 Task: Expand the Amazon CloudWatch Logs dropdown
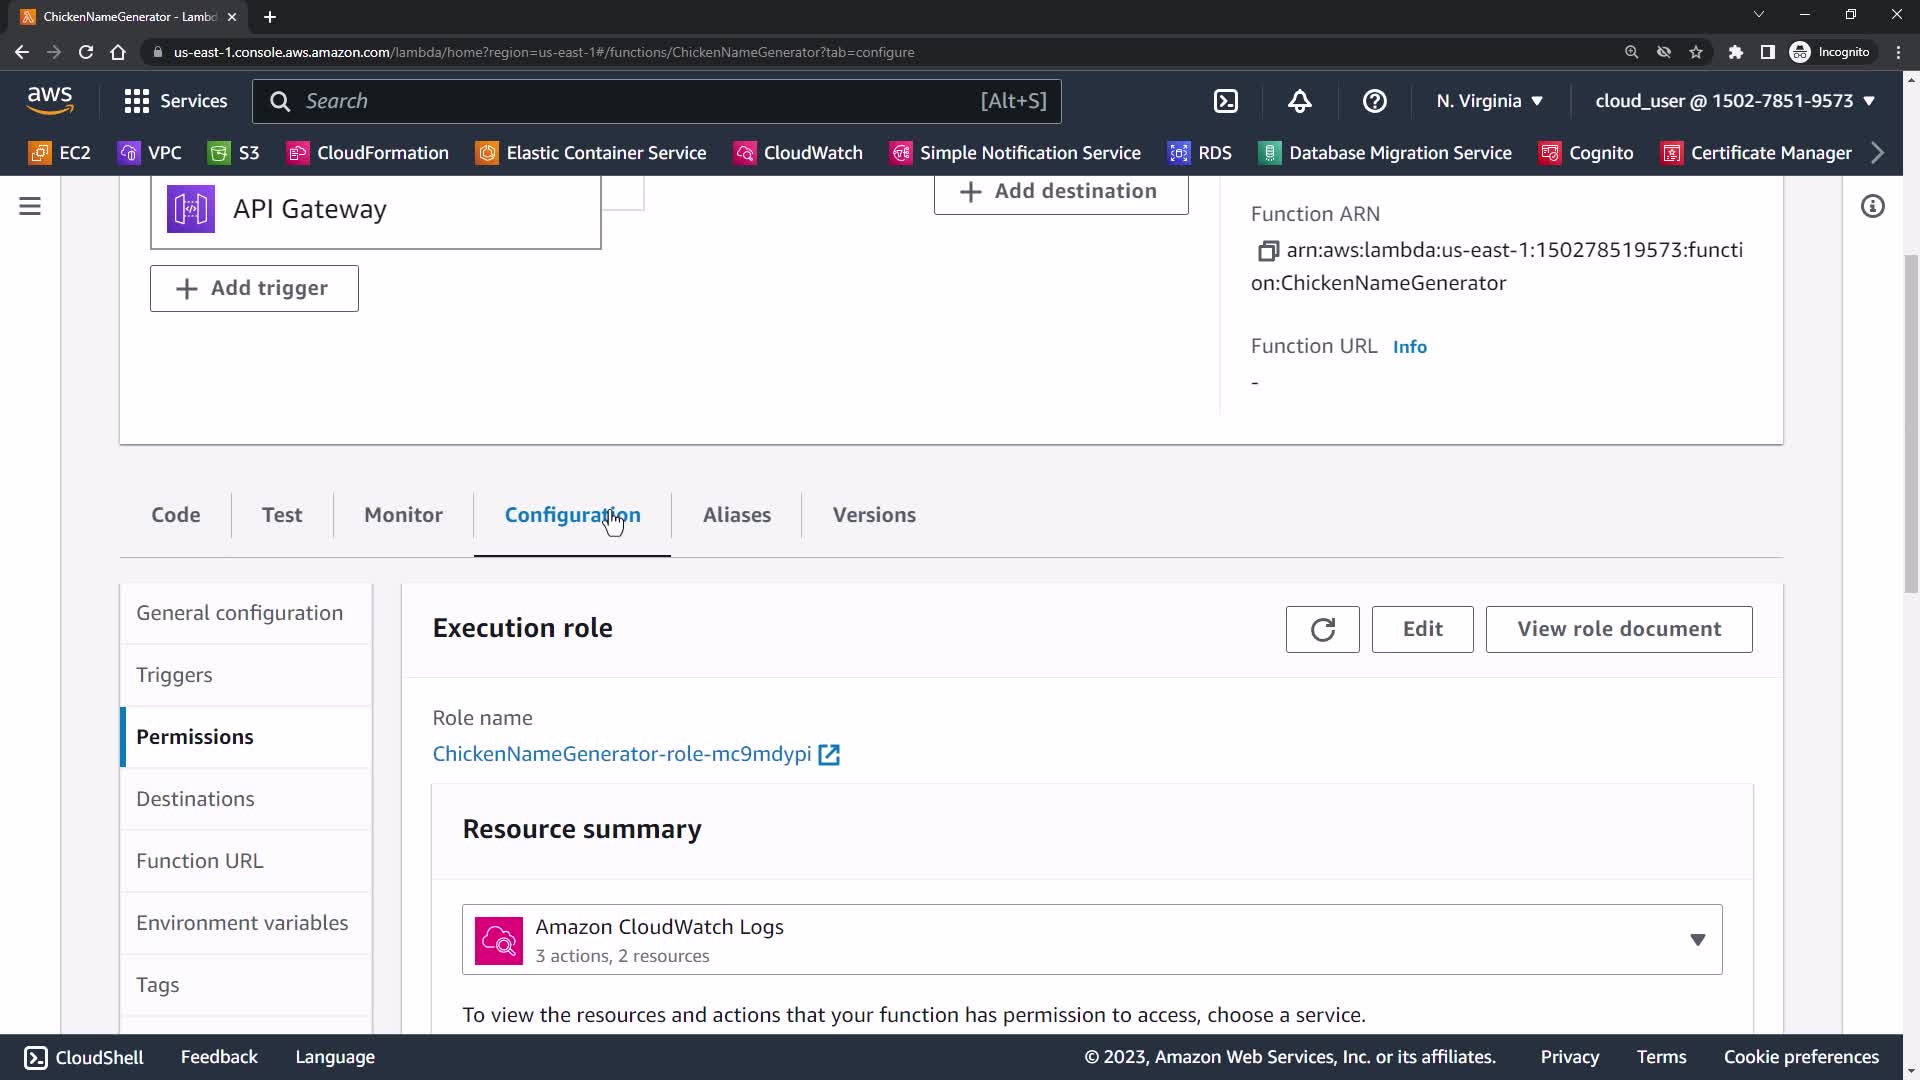pos(1696,940)
